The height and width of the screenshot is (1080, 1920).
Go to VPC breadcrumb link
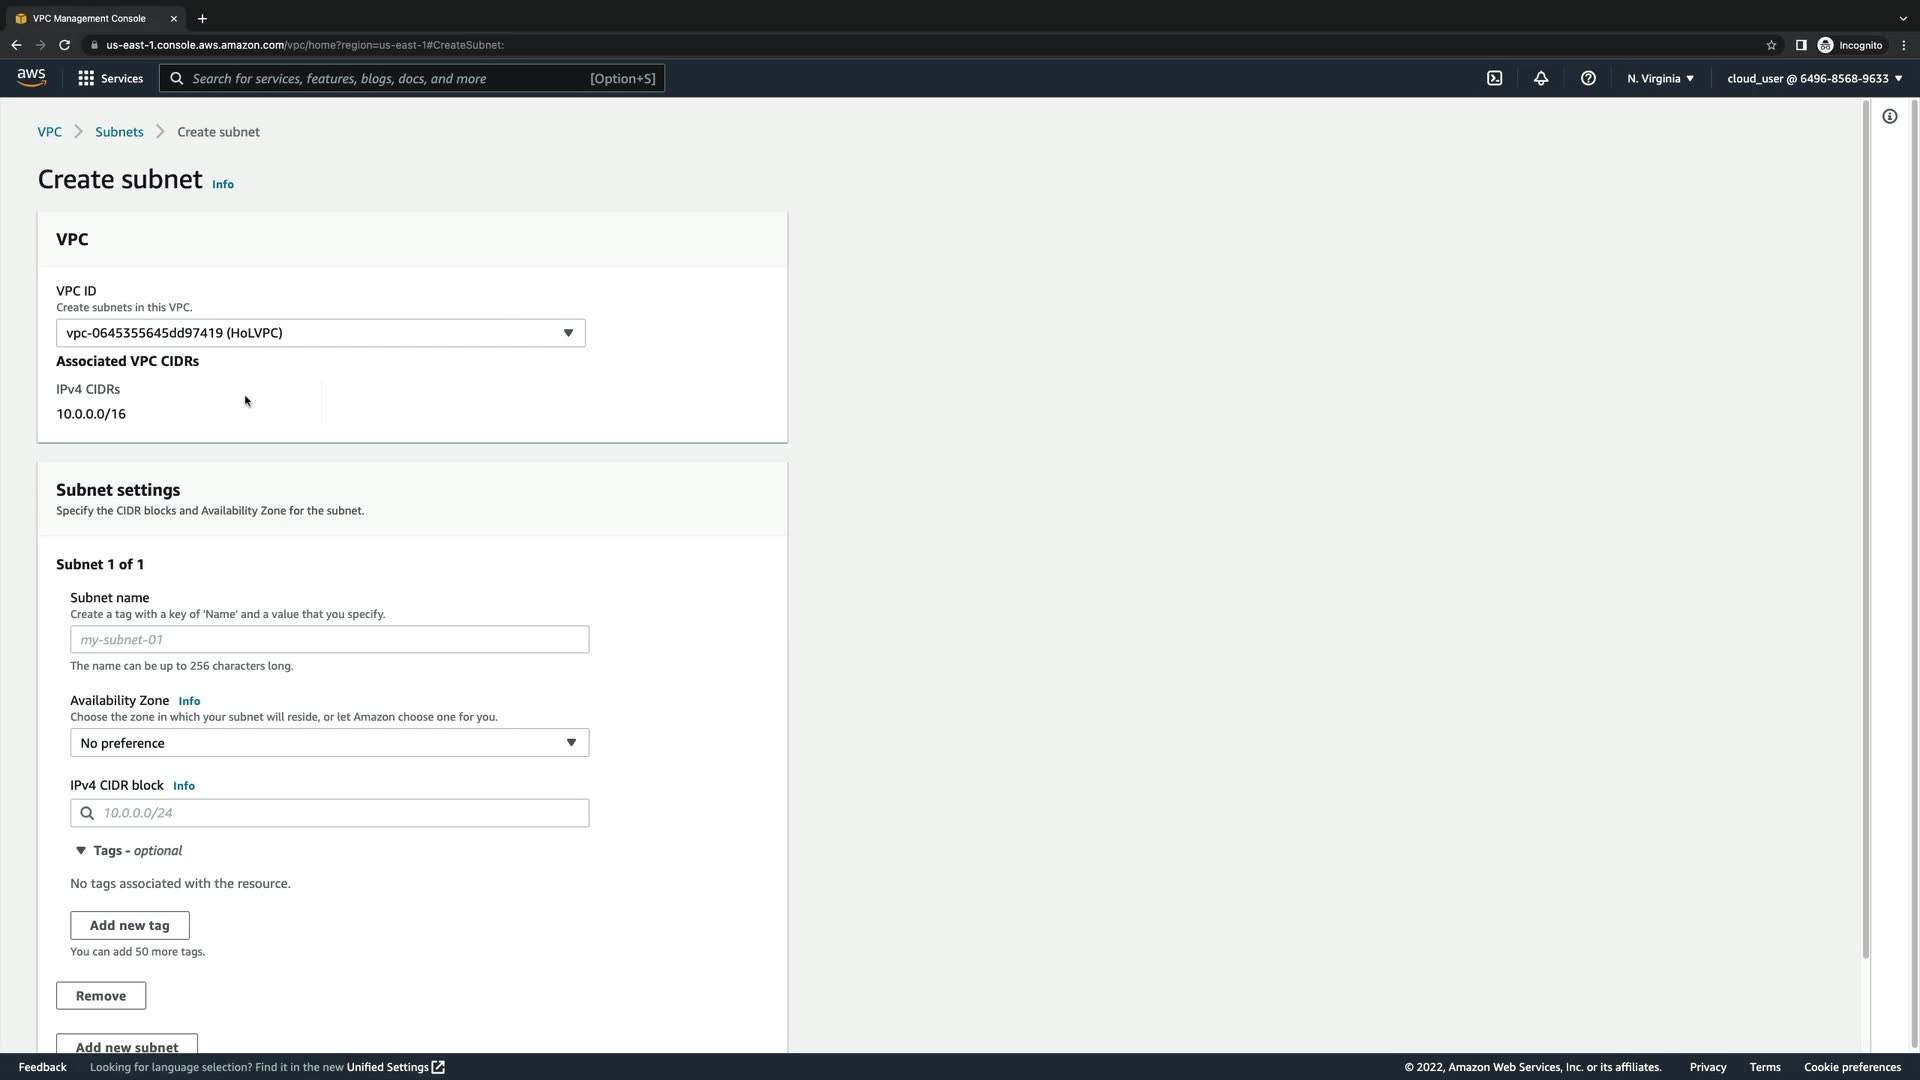(49, 132)
